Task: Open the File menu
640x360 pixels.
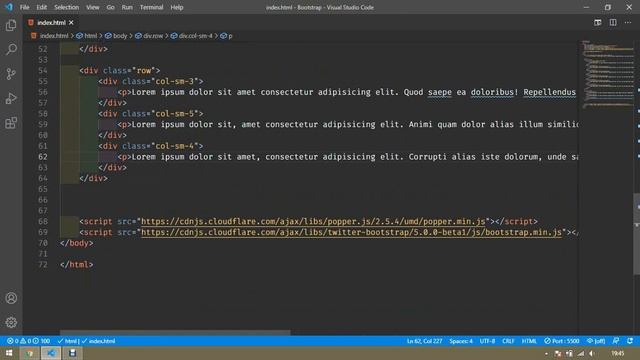Action: pyautogui.click(x=24, y=7)
